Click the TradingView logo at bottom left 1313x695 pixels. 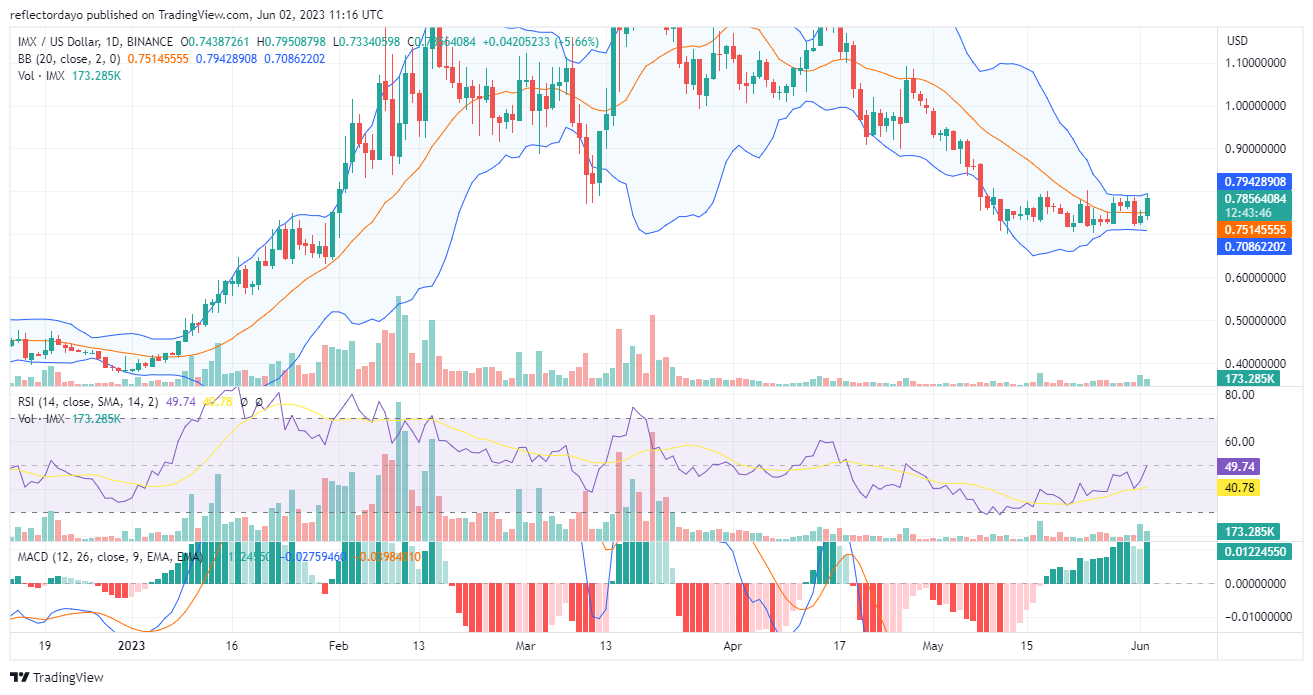tap(57, 677)
